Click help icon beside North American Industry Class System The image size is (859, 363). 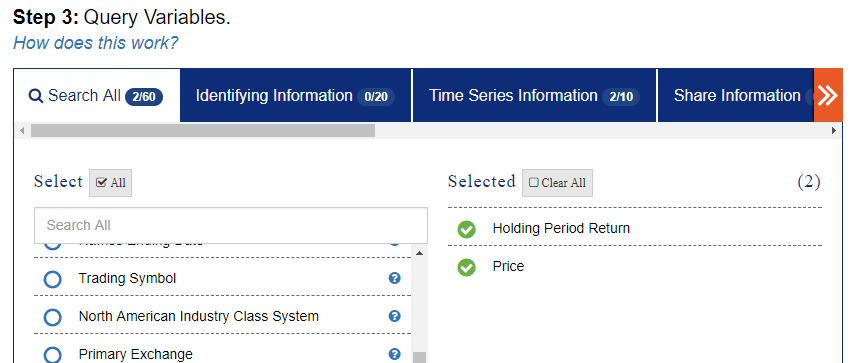point(394,316)
